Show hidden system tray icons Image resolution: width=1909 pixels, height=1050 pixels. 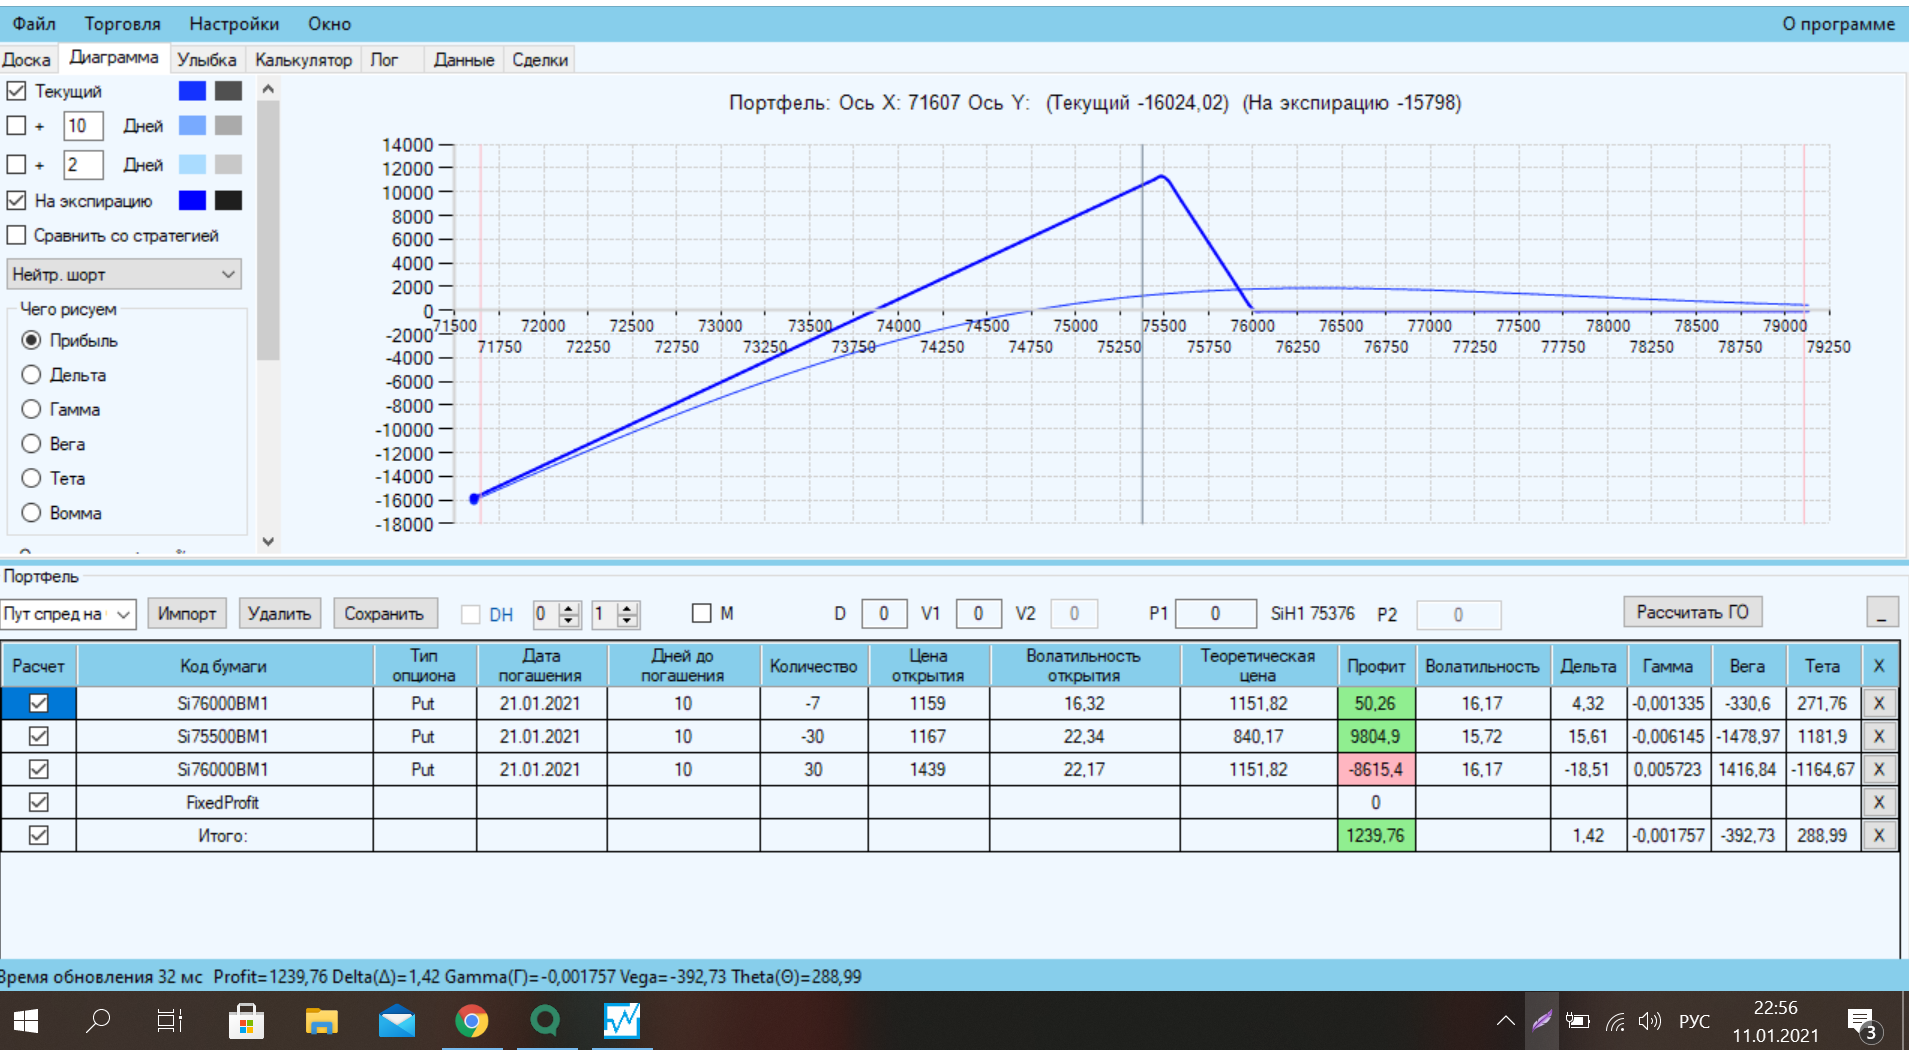point(1505,1021)
